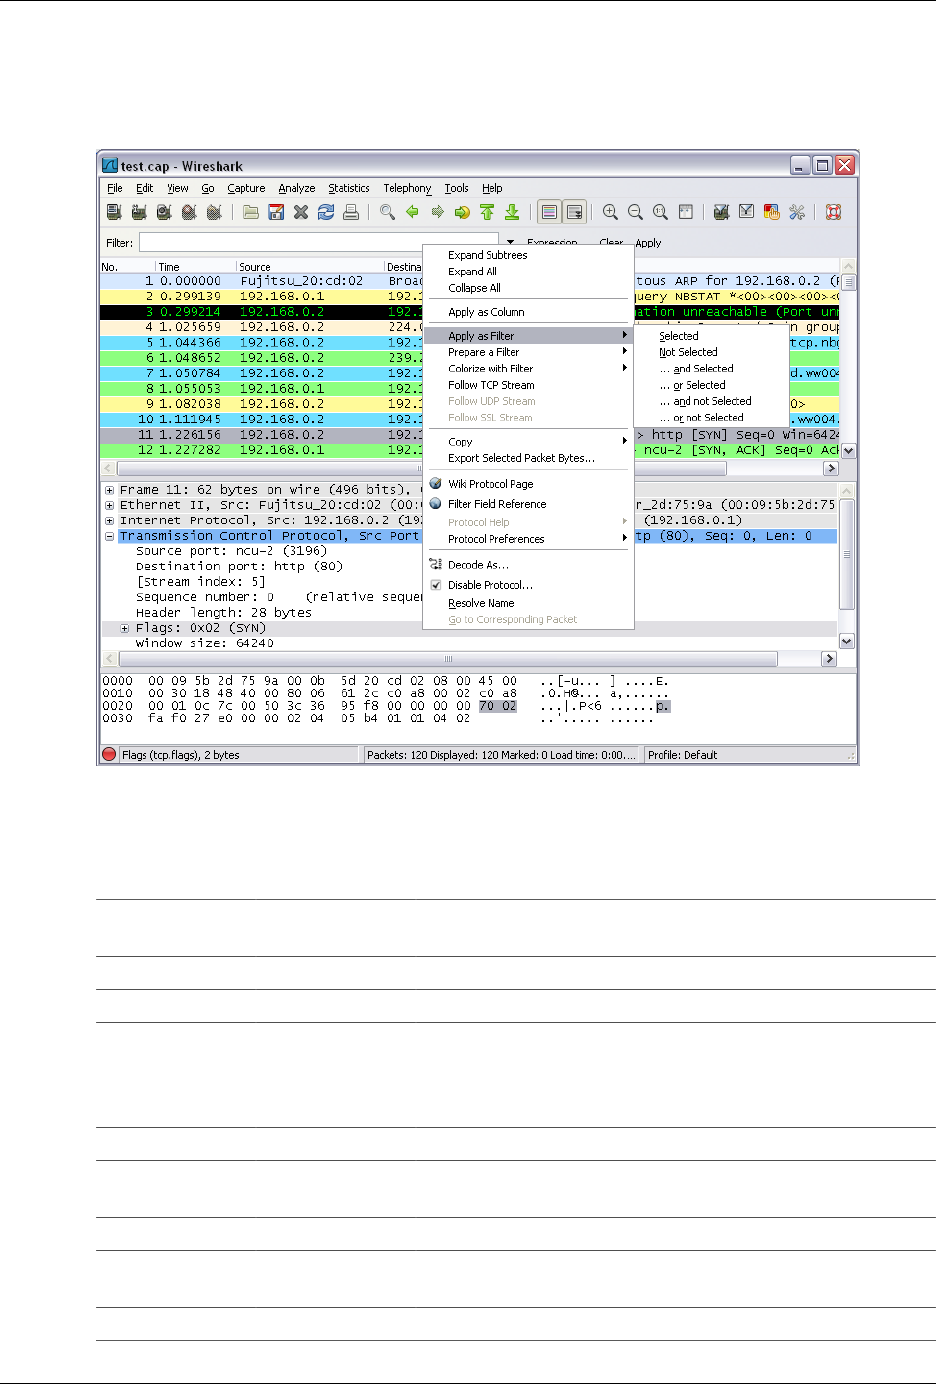
Task: Edit capture filters toolbar icon
Action: pyautogui.click(x=721, y=212)
